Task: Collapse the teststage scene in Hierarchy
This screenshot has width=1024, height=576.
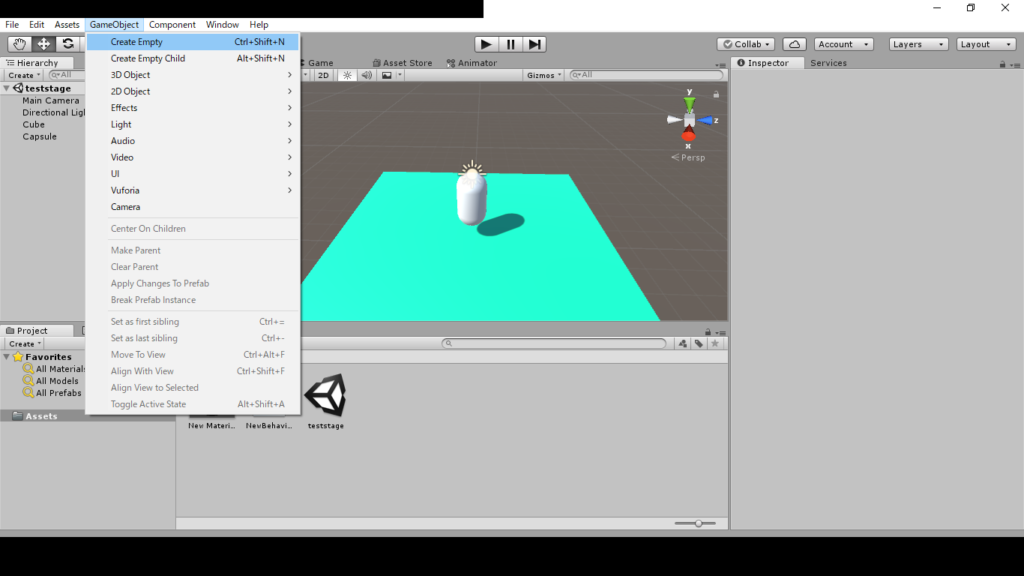Action: (7, 88)
